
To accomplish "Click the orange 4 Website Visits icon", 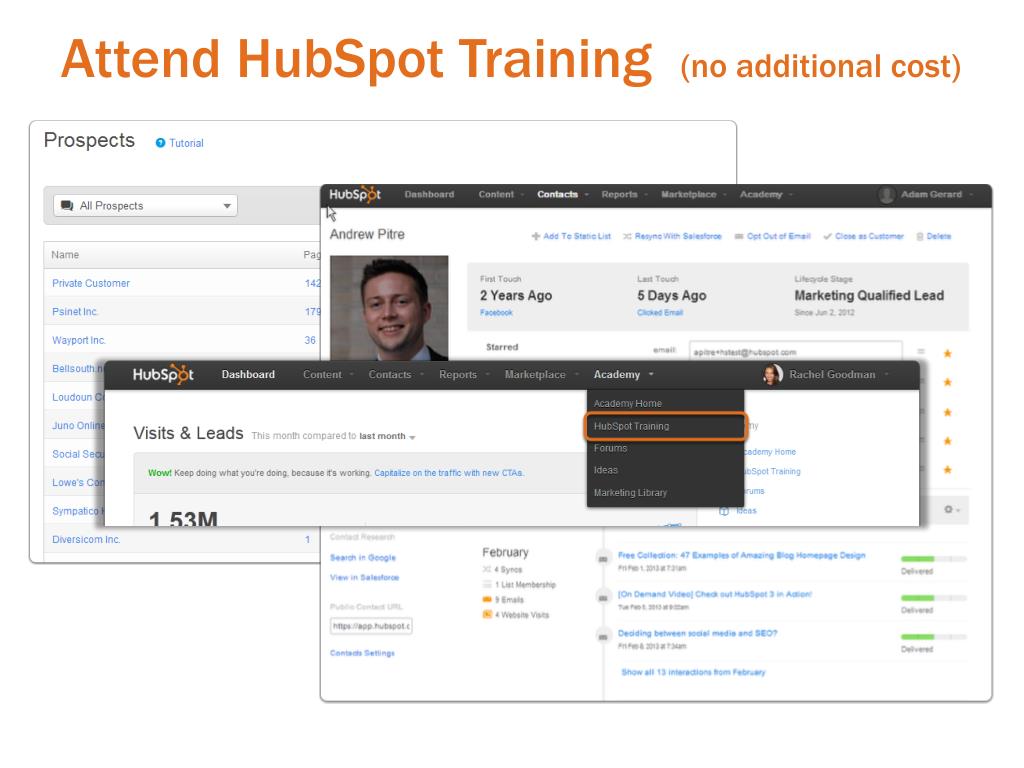I will click(487, 615).
